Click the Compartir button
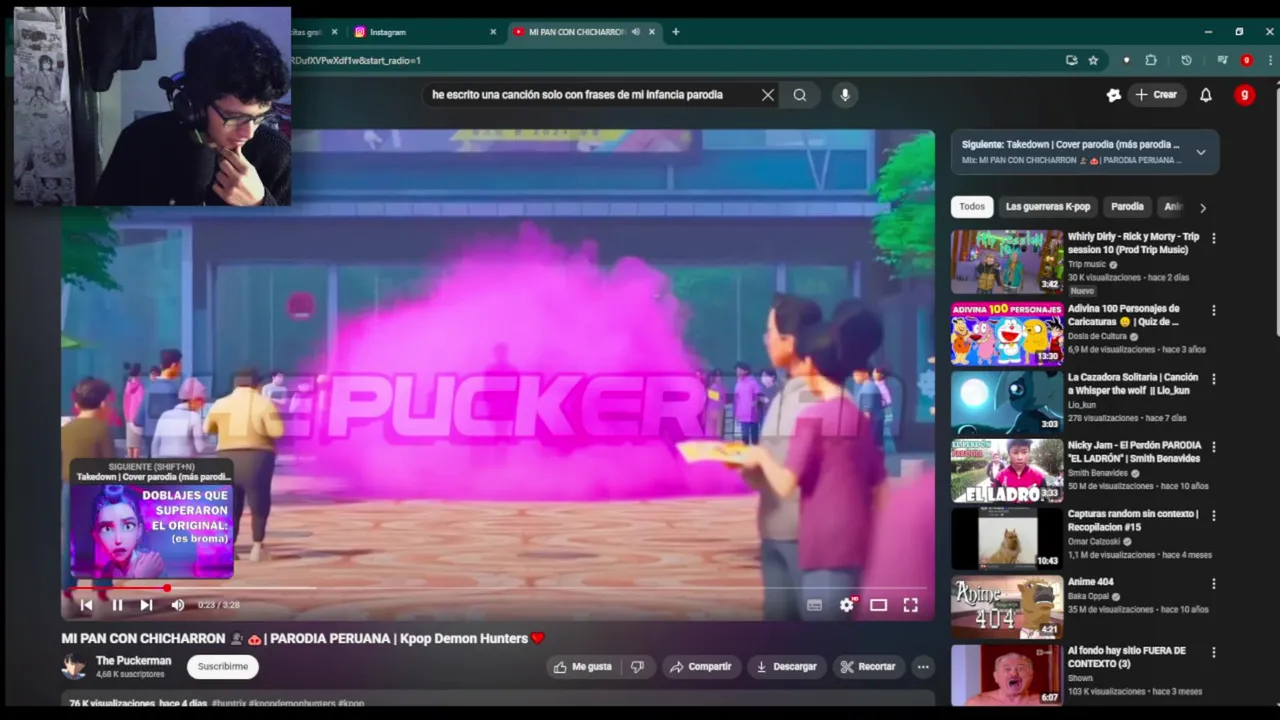The width and height of the screenshot is (1280, 720). coord(700,667)
